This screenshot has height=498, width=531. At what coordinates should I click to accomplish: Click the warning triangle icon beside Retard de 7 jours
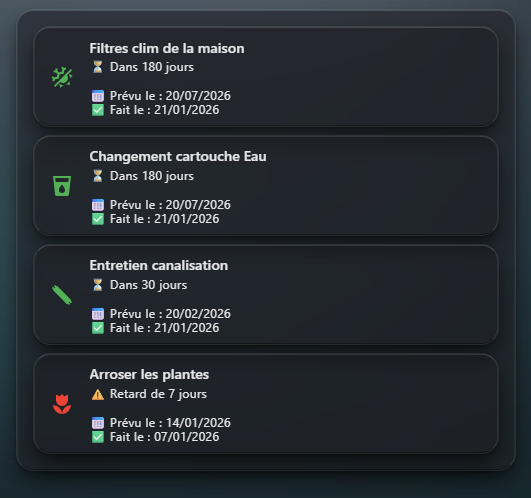tap(98, 394)
